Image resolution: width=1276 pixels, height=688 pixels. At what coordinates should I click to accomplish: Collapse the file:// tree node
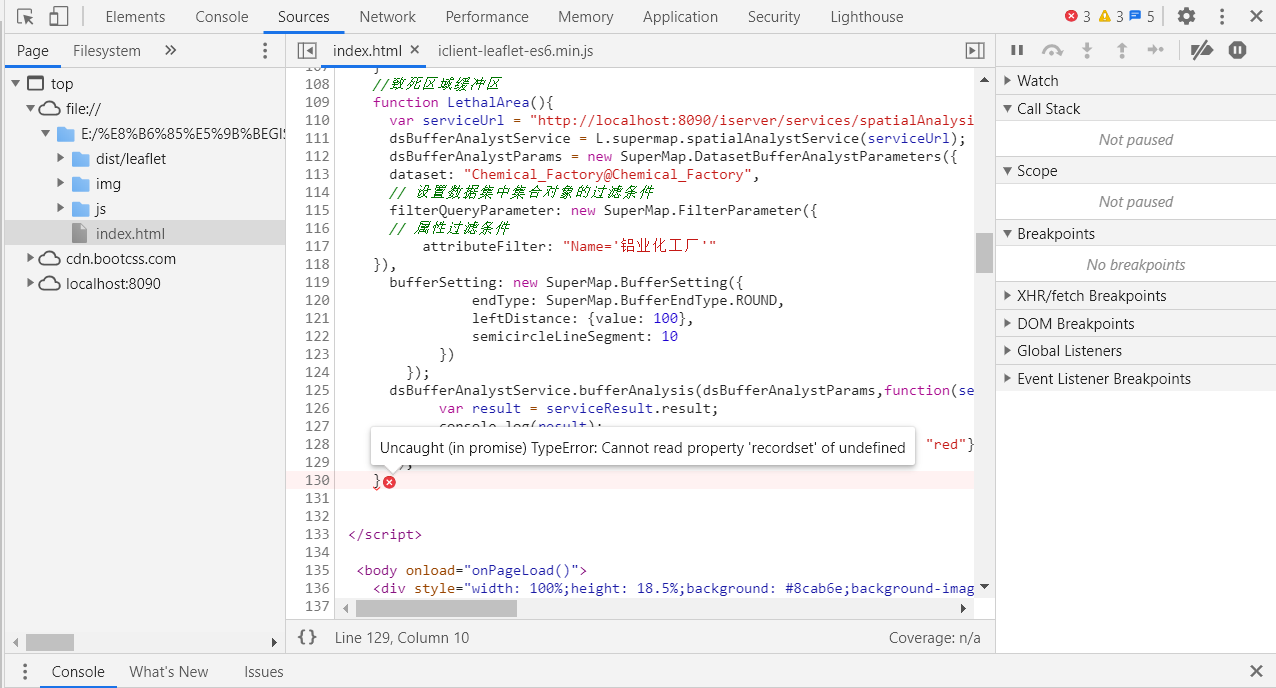(x=30, y=109)
